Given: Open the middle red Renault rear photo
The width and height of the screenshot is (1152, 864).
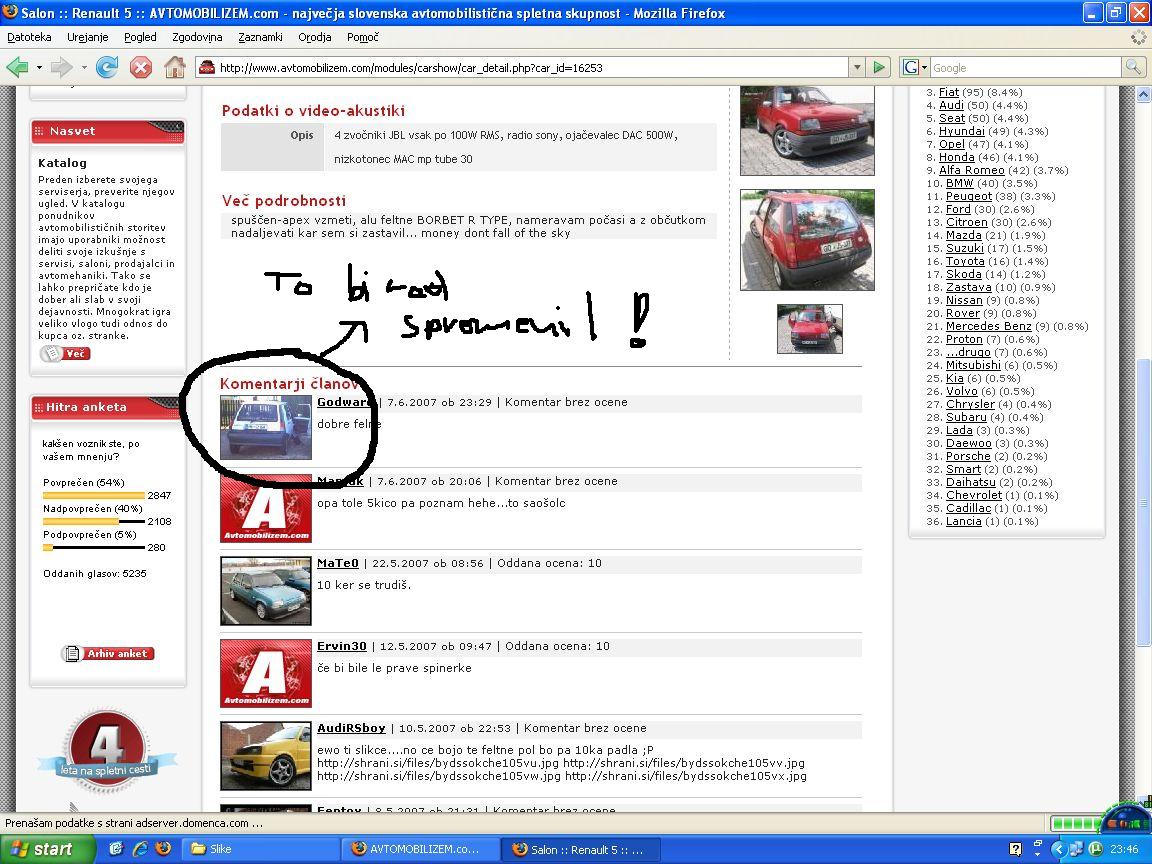Looking at the screenshot, I should coord(807,240).
